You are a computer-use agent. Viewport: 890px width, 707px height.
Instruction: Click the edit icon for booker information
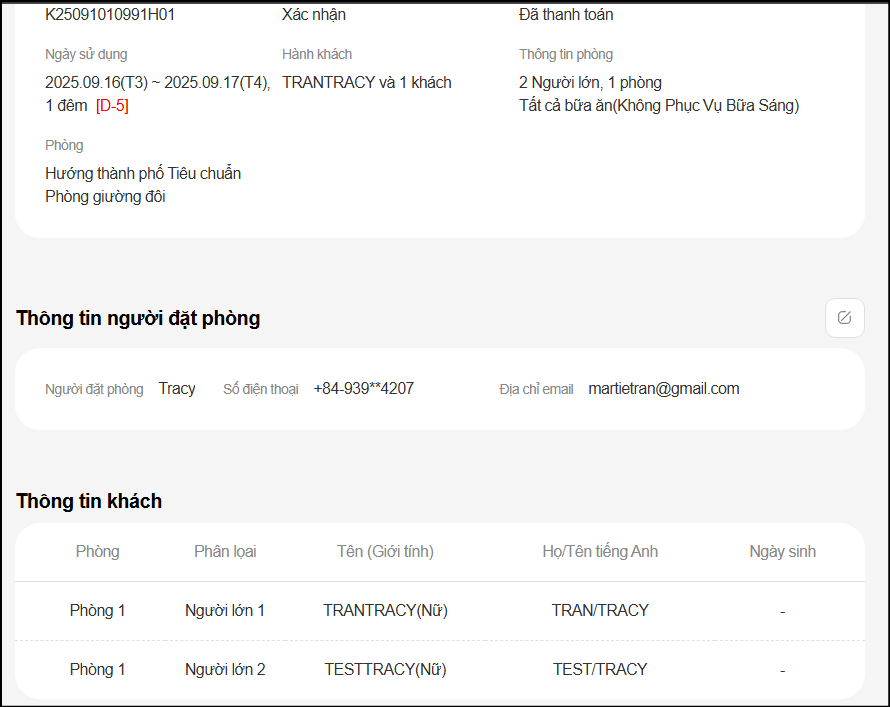point(844,318)
